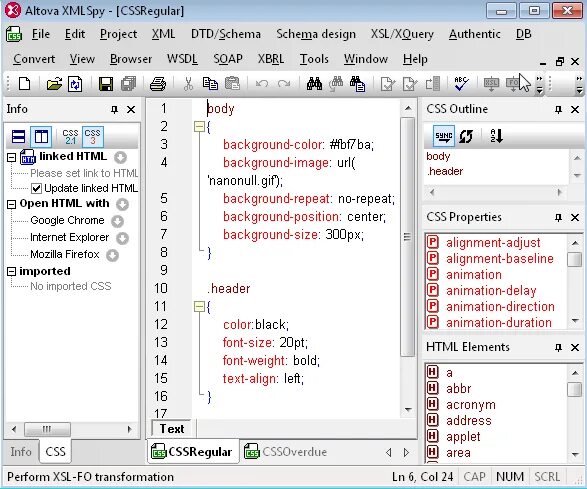Click the spell check ABC icon
The height and width of the screenshot is (489, 587).
pos(461,83)
